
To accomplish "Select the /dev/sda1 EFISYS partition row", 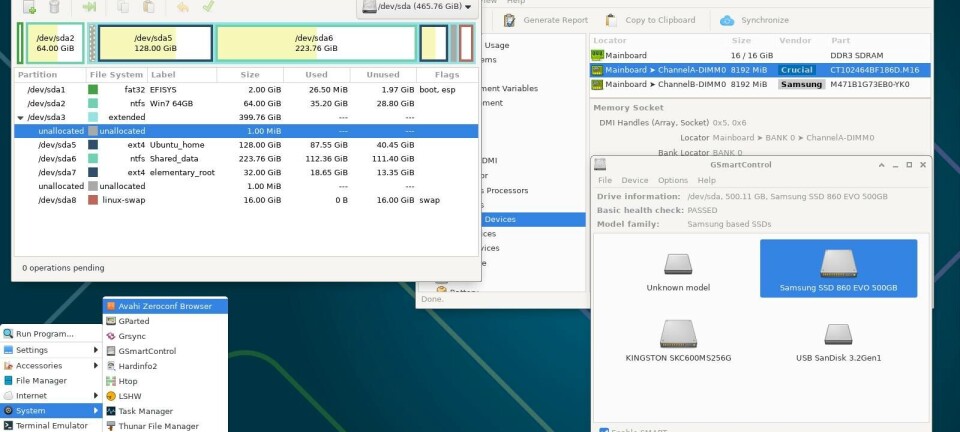I will pyautogui.click(x=246, y=89).
